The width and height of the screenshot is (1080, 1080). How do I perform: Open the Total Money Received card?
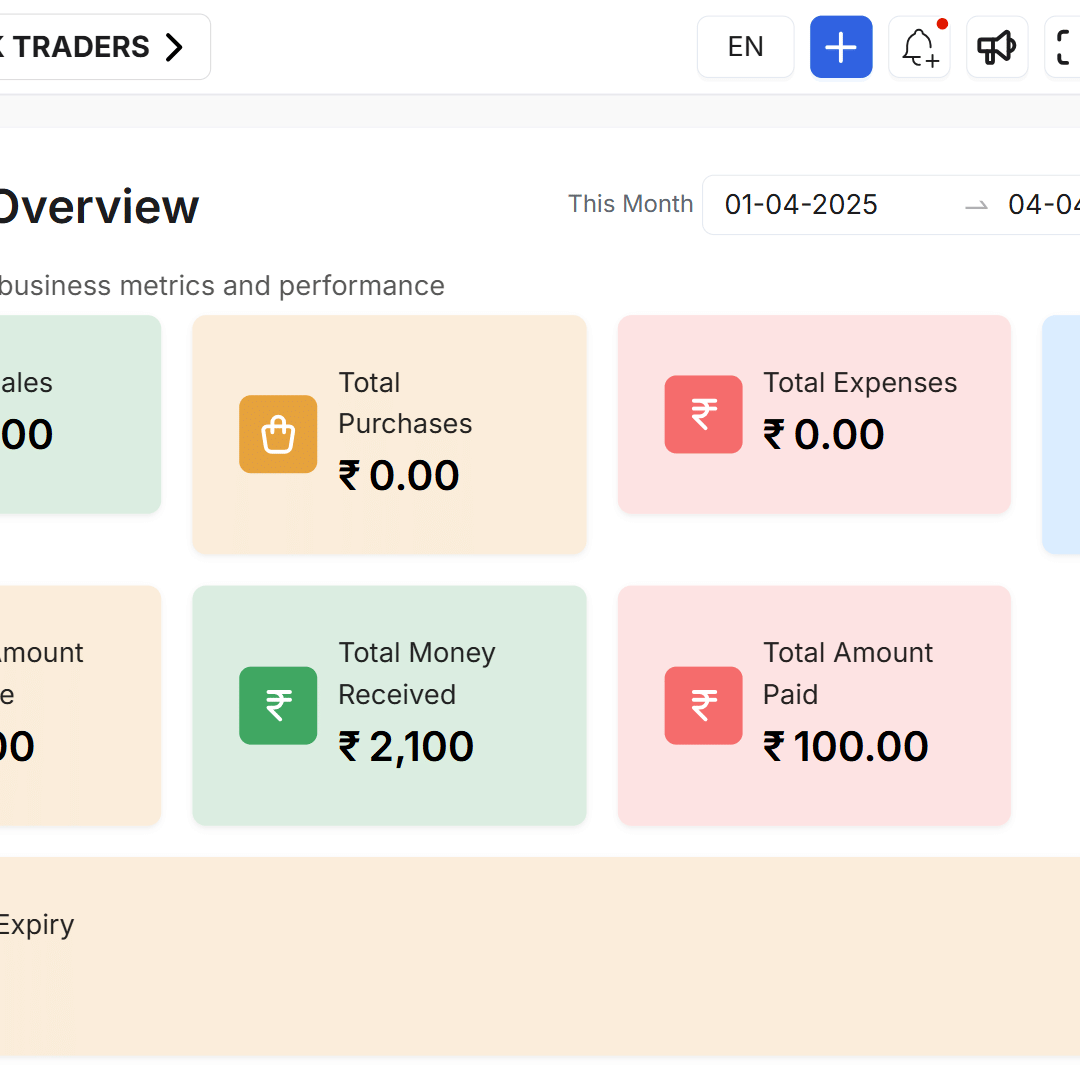(x=389, y=705)
